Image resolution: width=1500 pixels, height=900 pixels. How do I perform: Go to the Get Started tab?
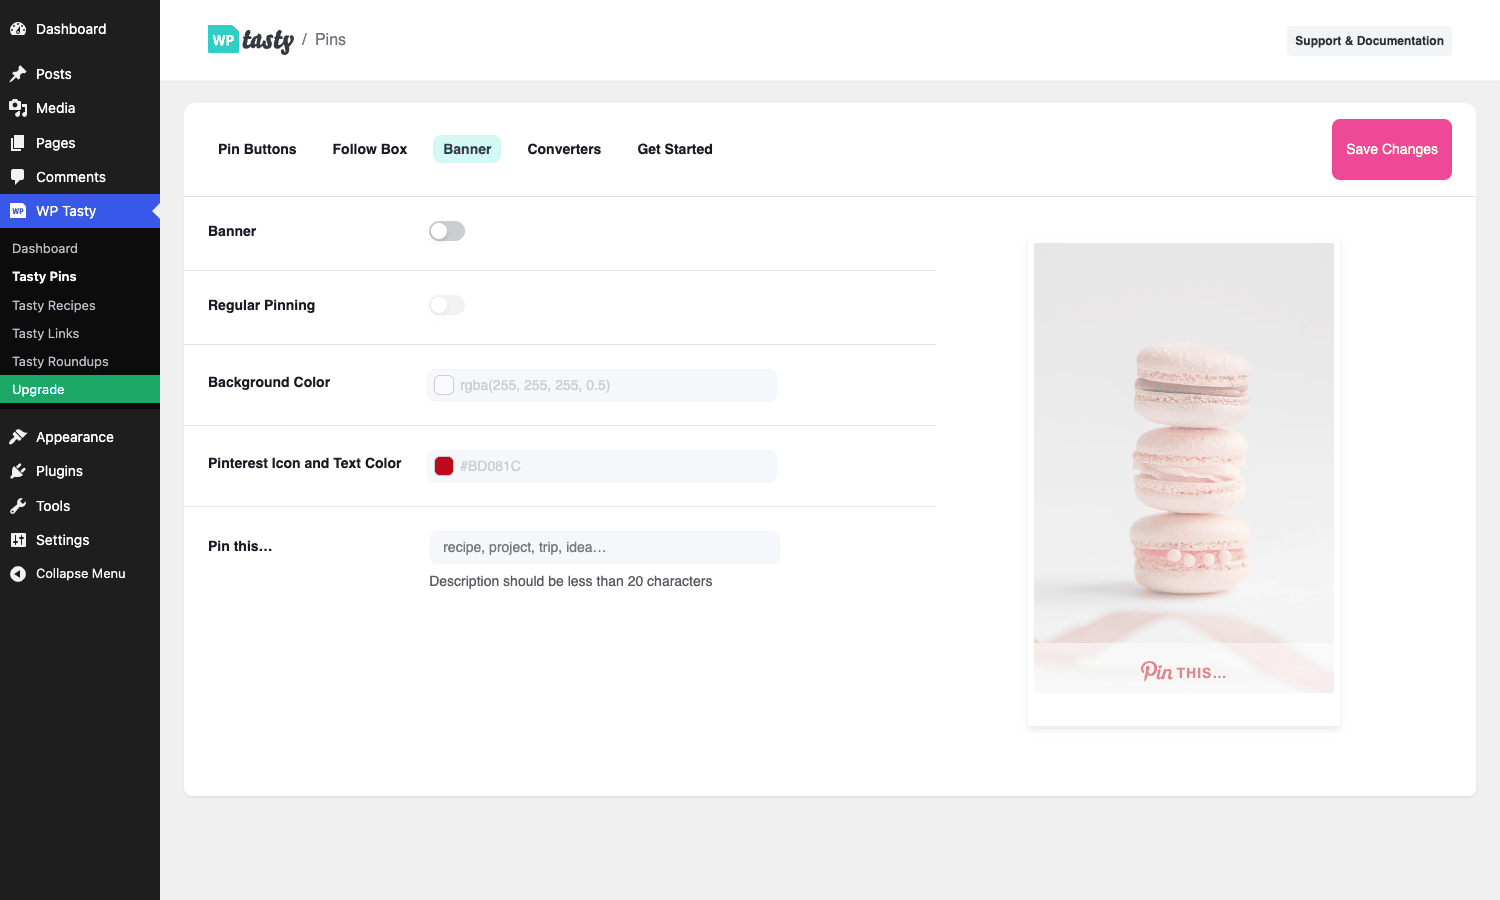click(x=675, y=149)
